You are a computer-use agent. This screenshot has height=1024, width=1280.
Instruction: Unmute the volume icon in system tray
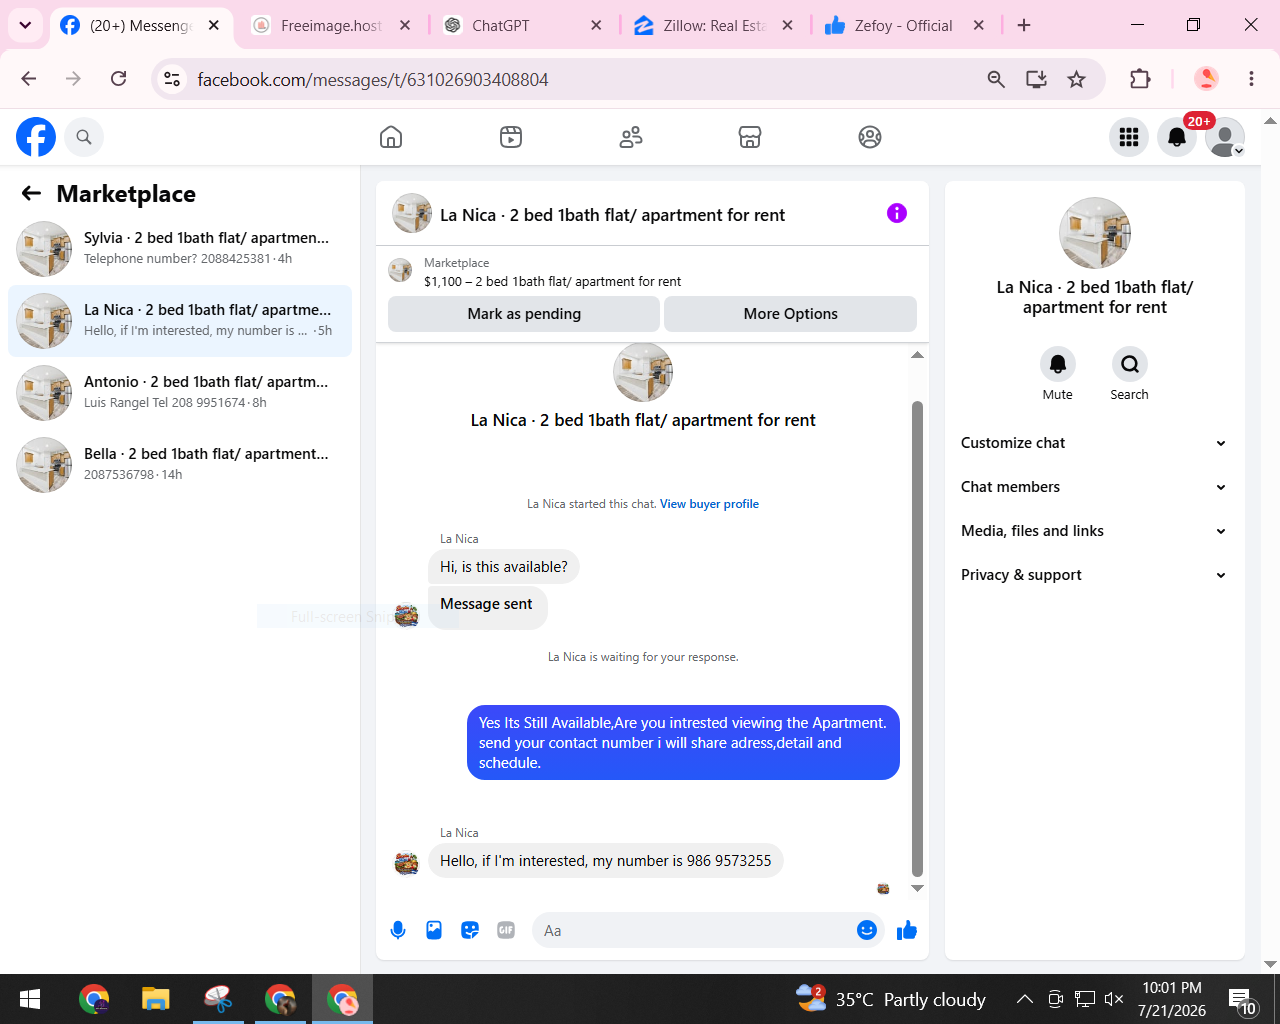pyautogui.click(x=1113, y=999)
